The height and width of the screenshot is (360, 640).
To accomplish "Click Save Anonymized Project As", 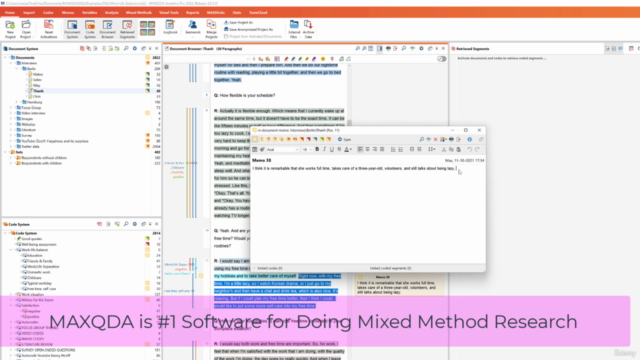I will click(249, 29).
